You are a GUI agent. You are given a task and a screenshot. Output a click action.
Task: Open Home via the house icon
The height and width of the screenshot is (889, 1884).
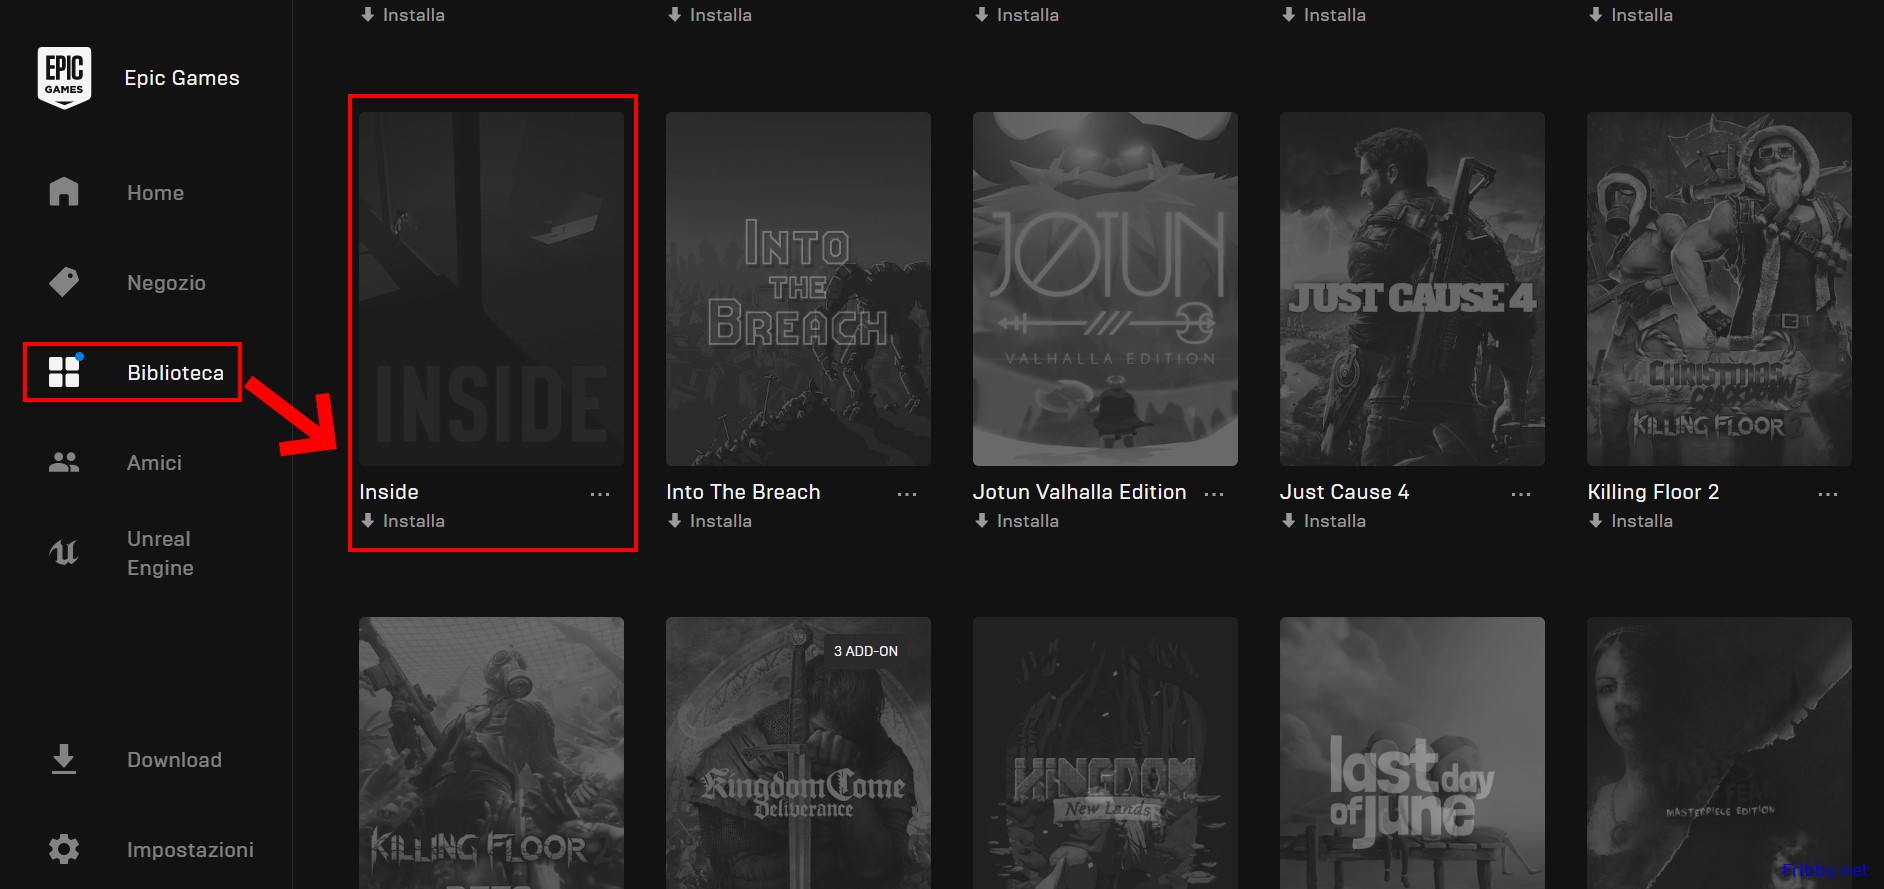[64, 192]
